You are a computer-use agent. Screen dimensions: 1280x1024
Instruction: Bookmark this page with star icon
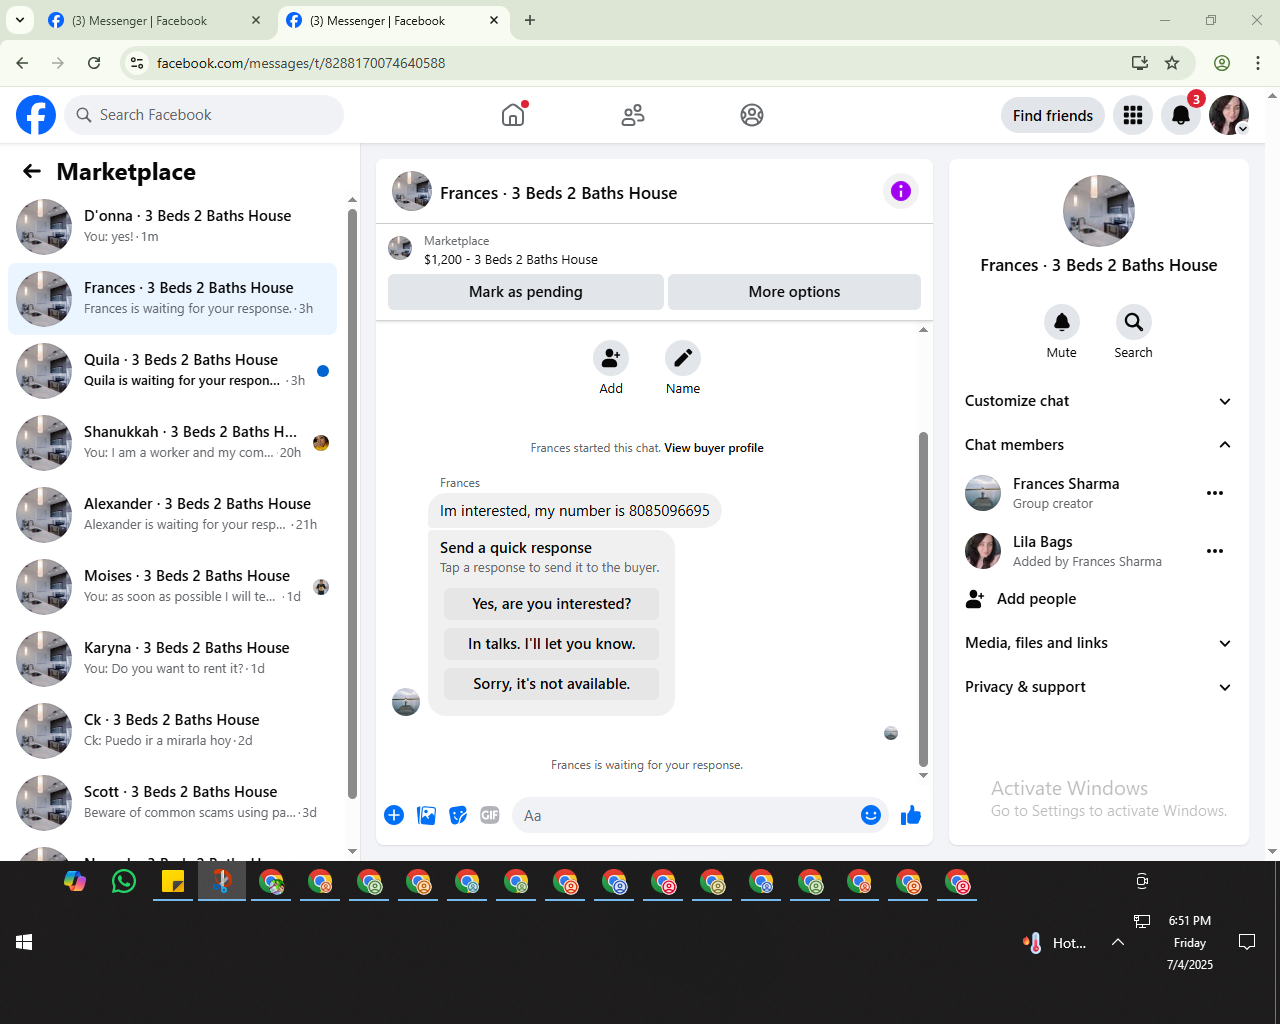pyautogui.click(x=1172, y=63)
